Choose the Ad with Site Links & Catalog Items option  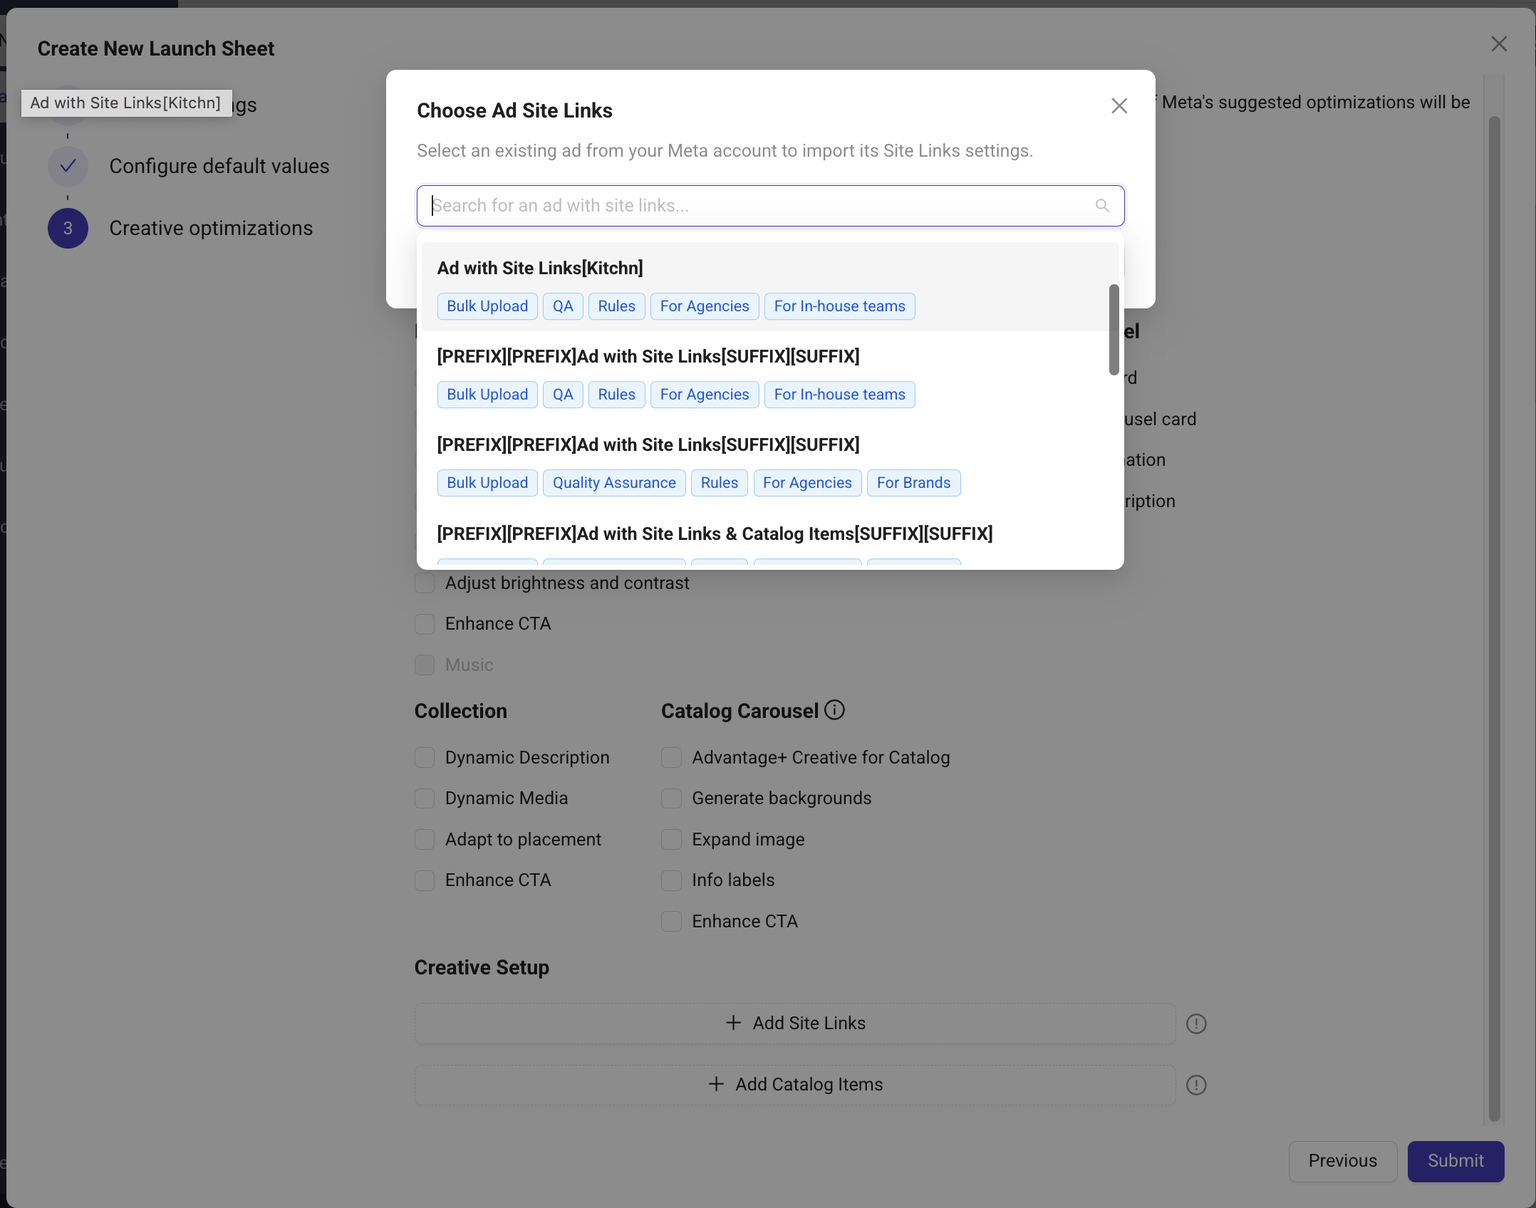[714, 534]
